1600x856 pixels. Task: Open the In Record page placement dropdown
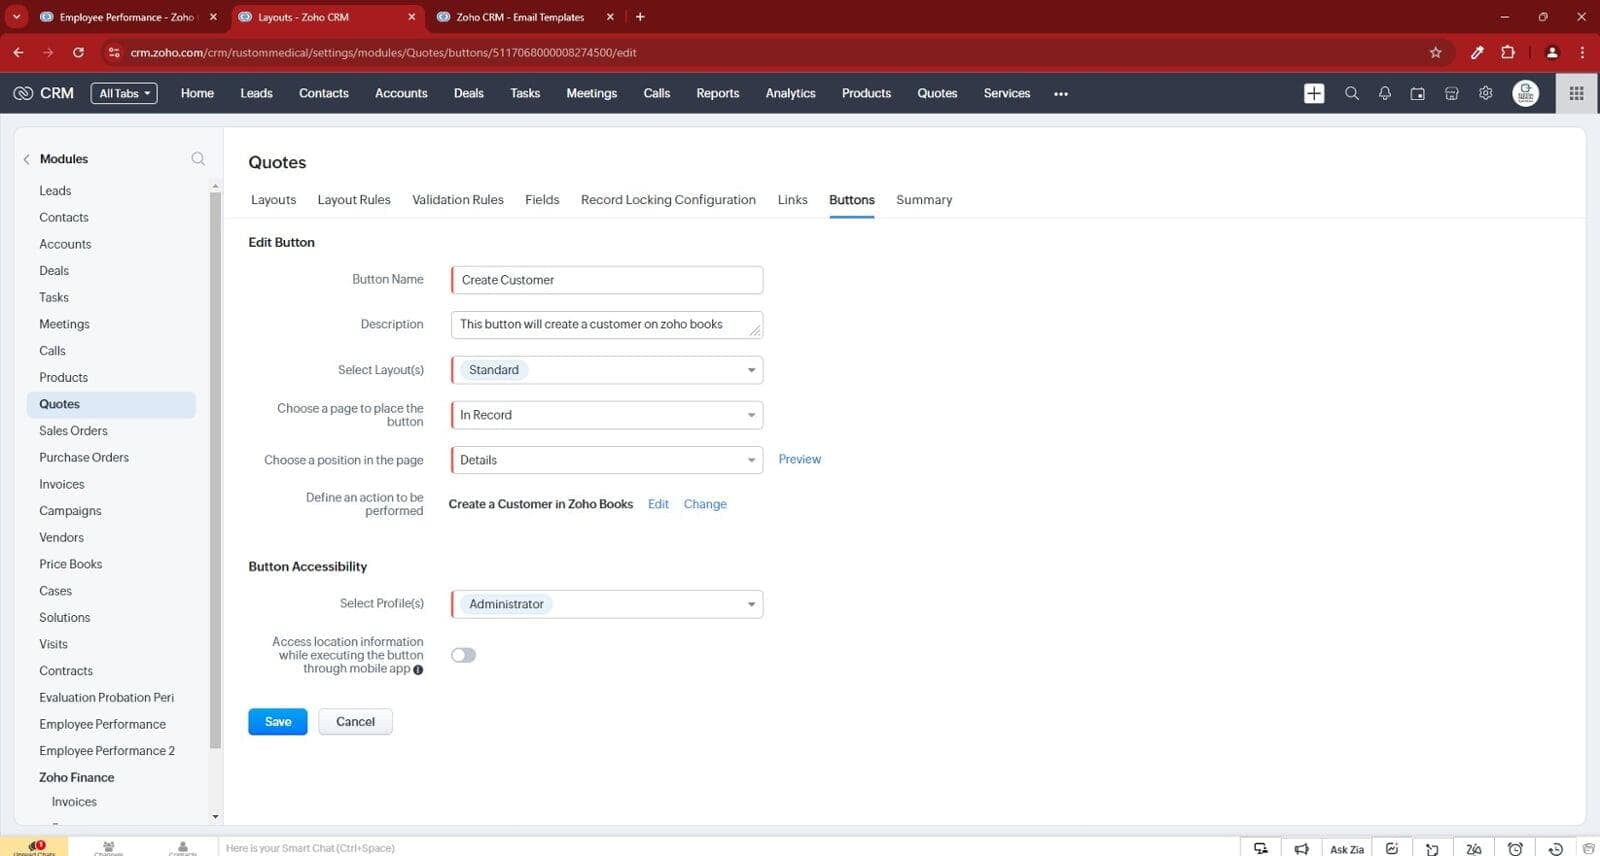coord(607,415)
